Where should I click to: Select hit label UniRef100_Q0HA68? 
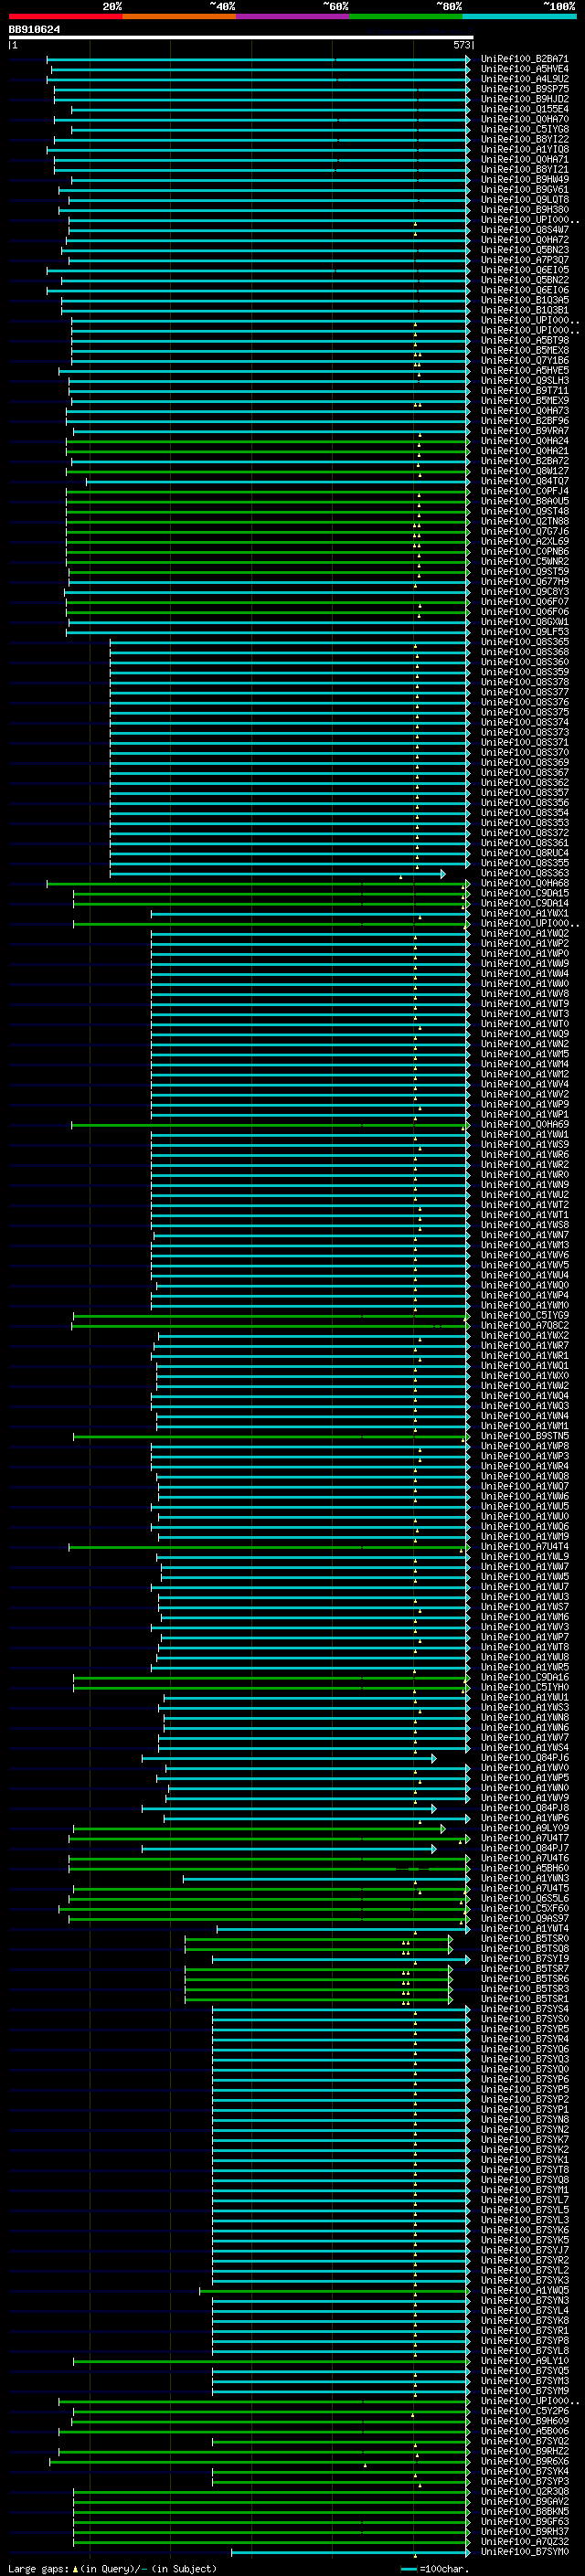coord(524,883)
